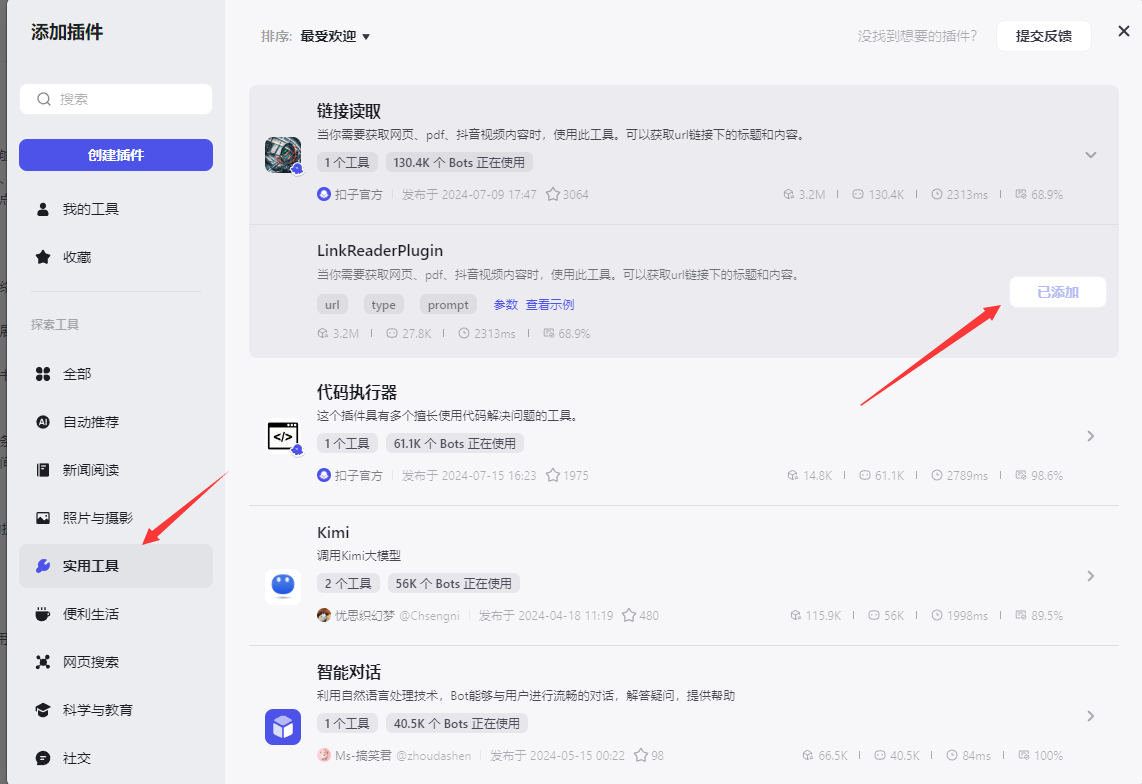Click the 提交反馈 button
This screenshot has width=1142, height=784.
(1044, 36)
